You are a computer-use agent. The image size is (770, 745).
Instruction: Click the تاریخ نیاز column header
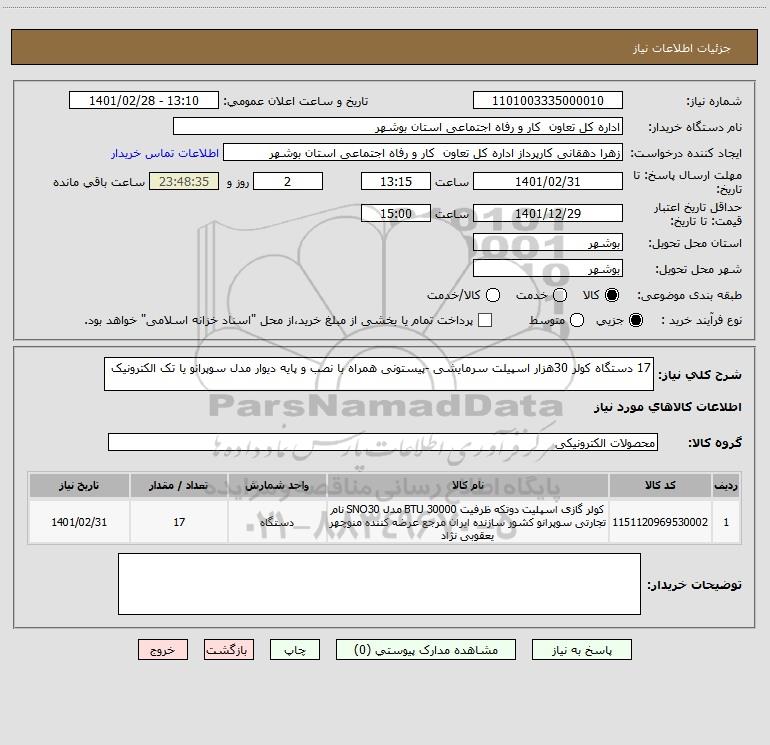(x=79, y=486)
